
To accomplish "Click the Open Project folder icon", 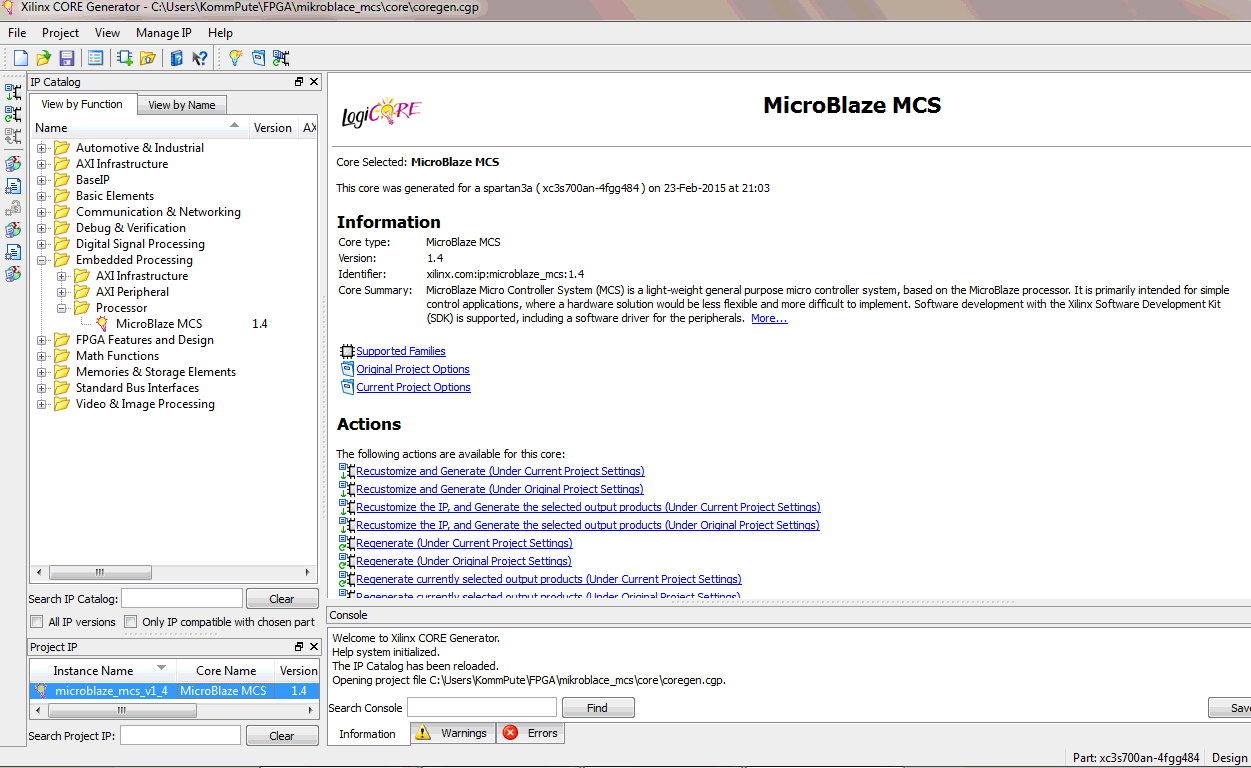I will click(43, 58).
